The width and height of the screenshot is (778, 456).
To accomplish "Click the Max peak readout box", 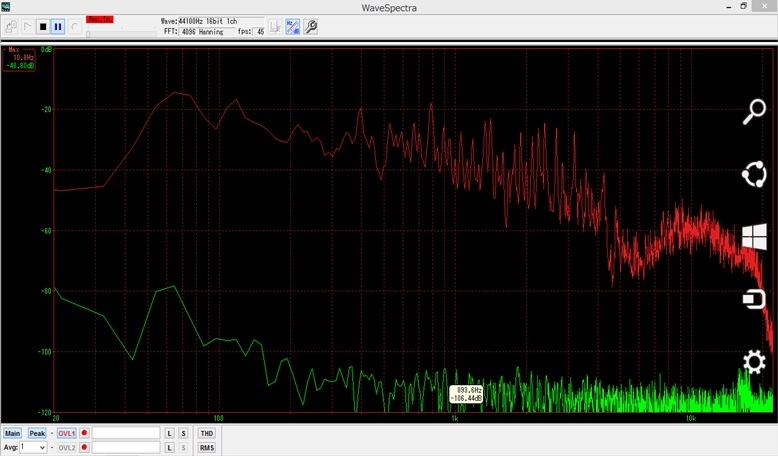I will (19, 59).
